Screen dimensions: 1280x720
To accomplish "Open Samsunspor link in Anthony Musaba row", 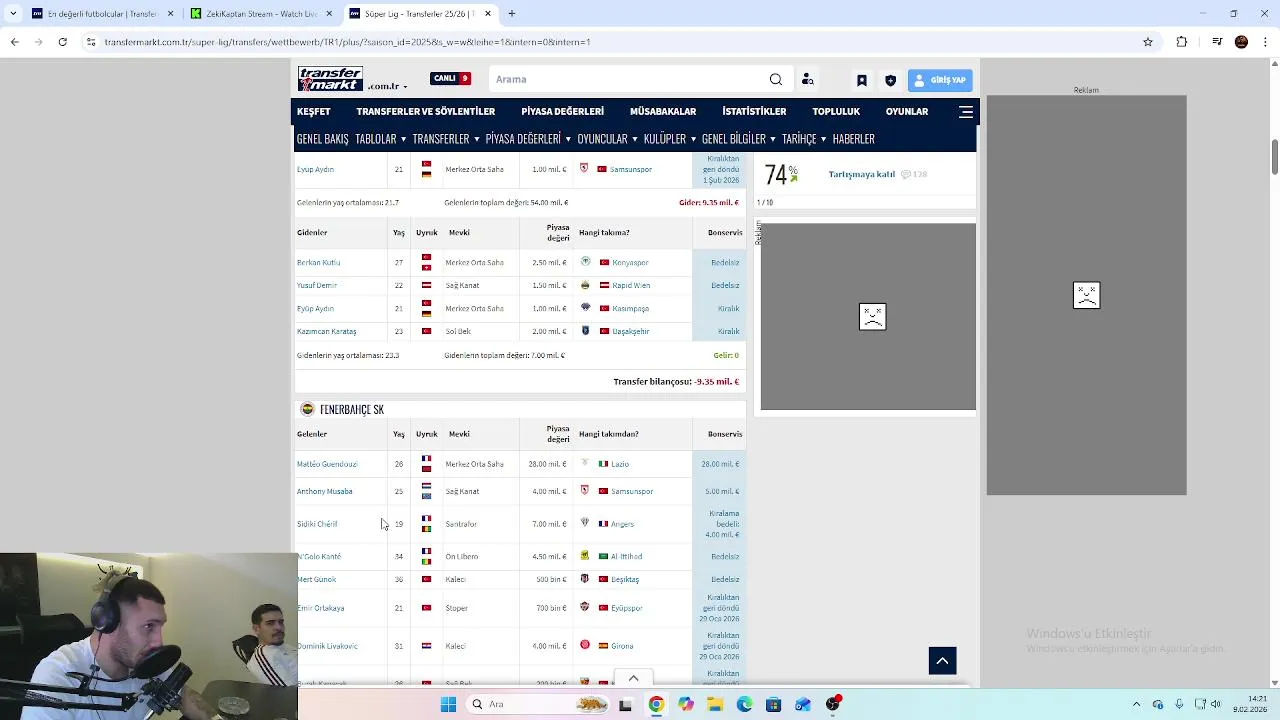I will pos(632,491).
